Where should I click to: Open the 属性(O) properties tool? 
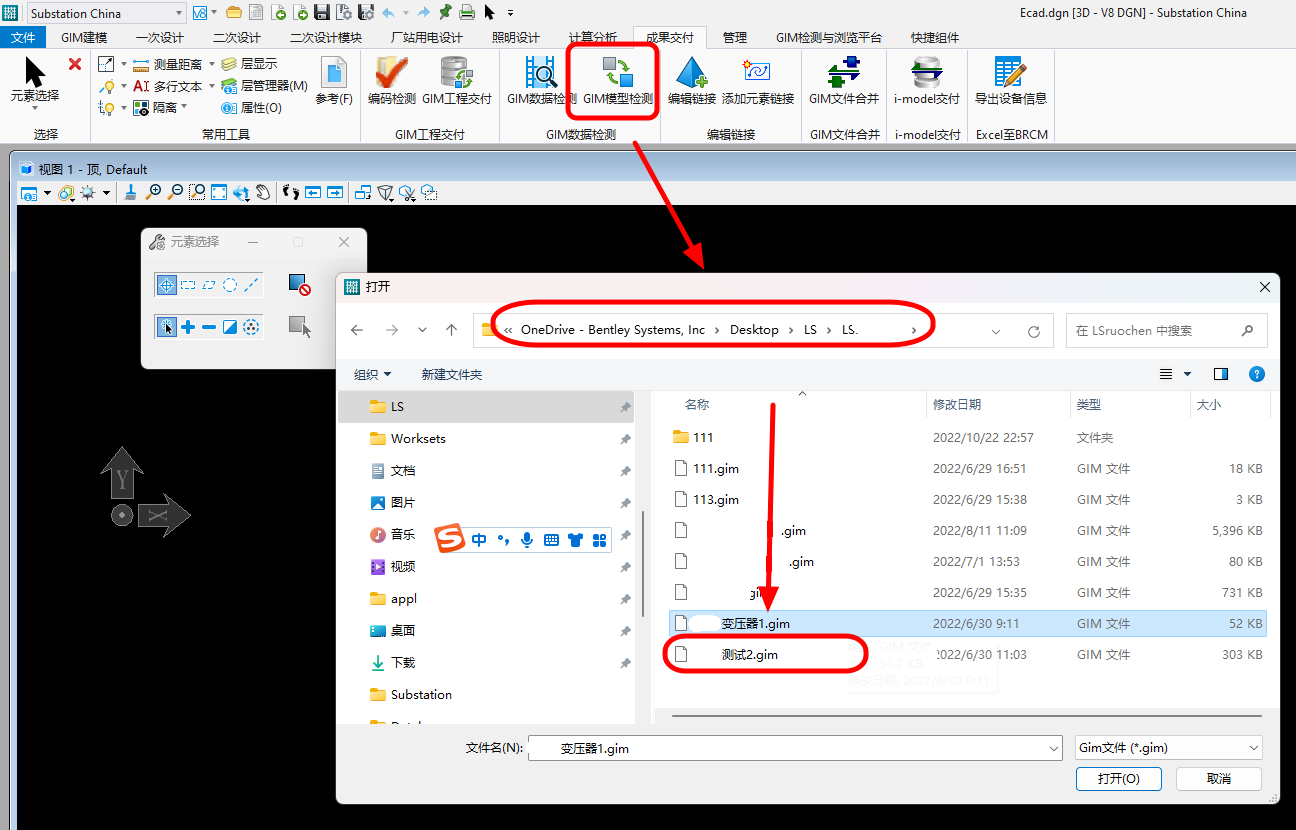(x=251, y=108)
